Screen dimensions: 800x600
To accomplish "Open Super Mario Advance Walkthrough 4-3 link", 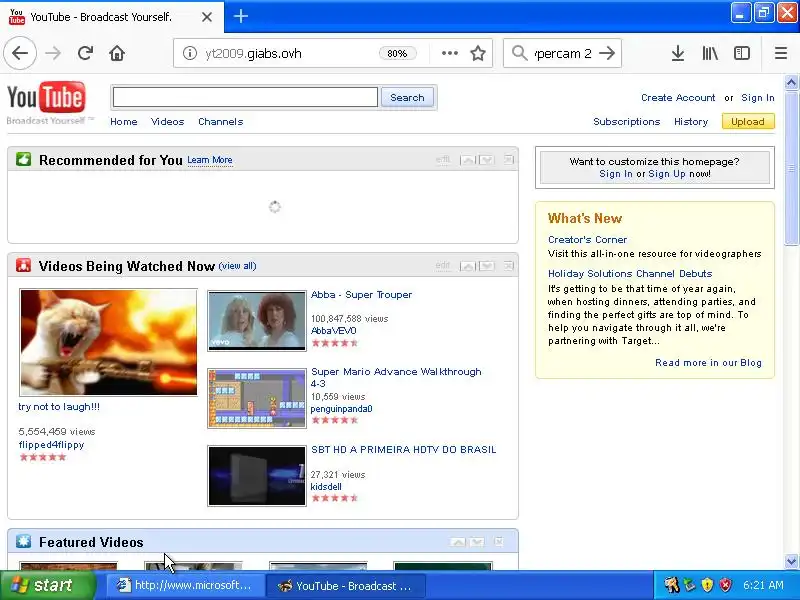I will point(396,378).
